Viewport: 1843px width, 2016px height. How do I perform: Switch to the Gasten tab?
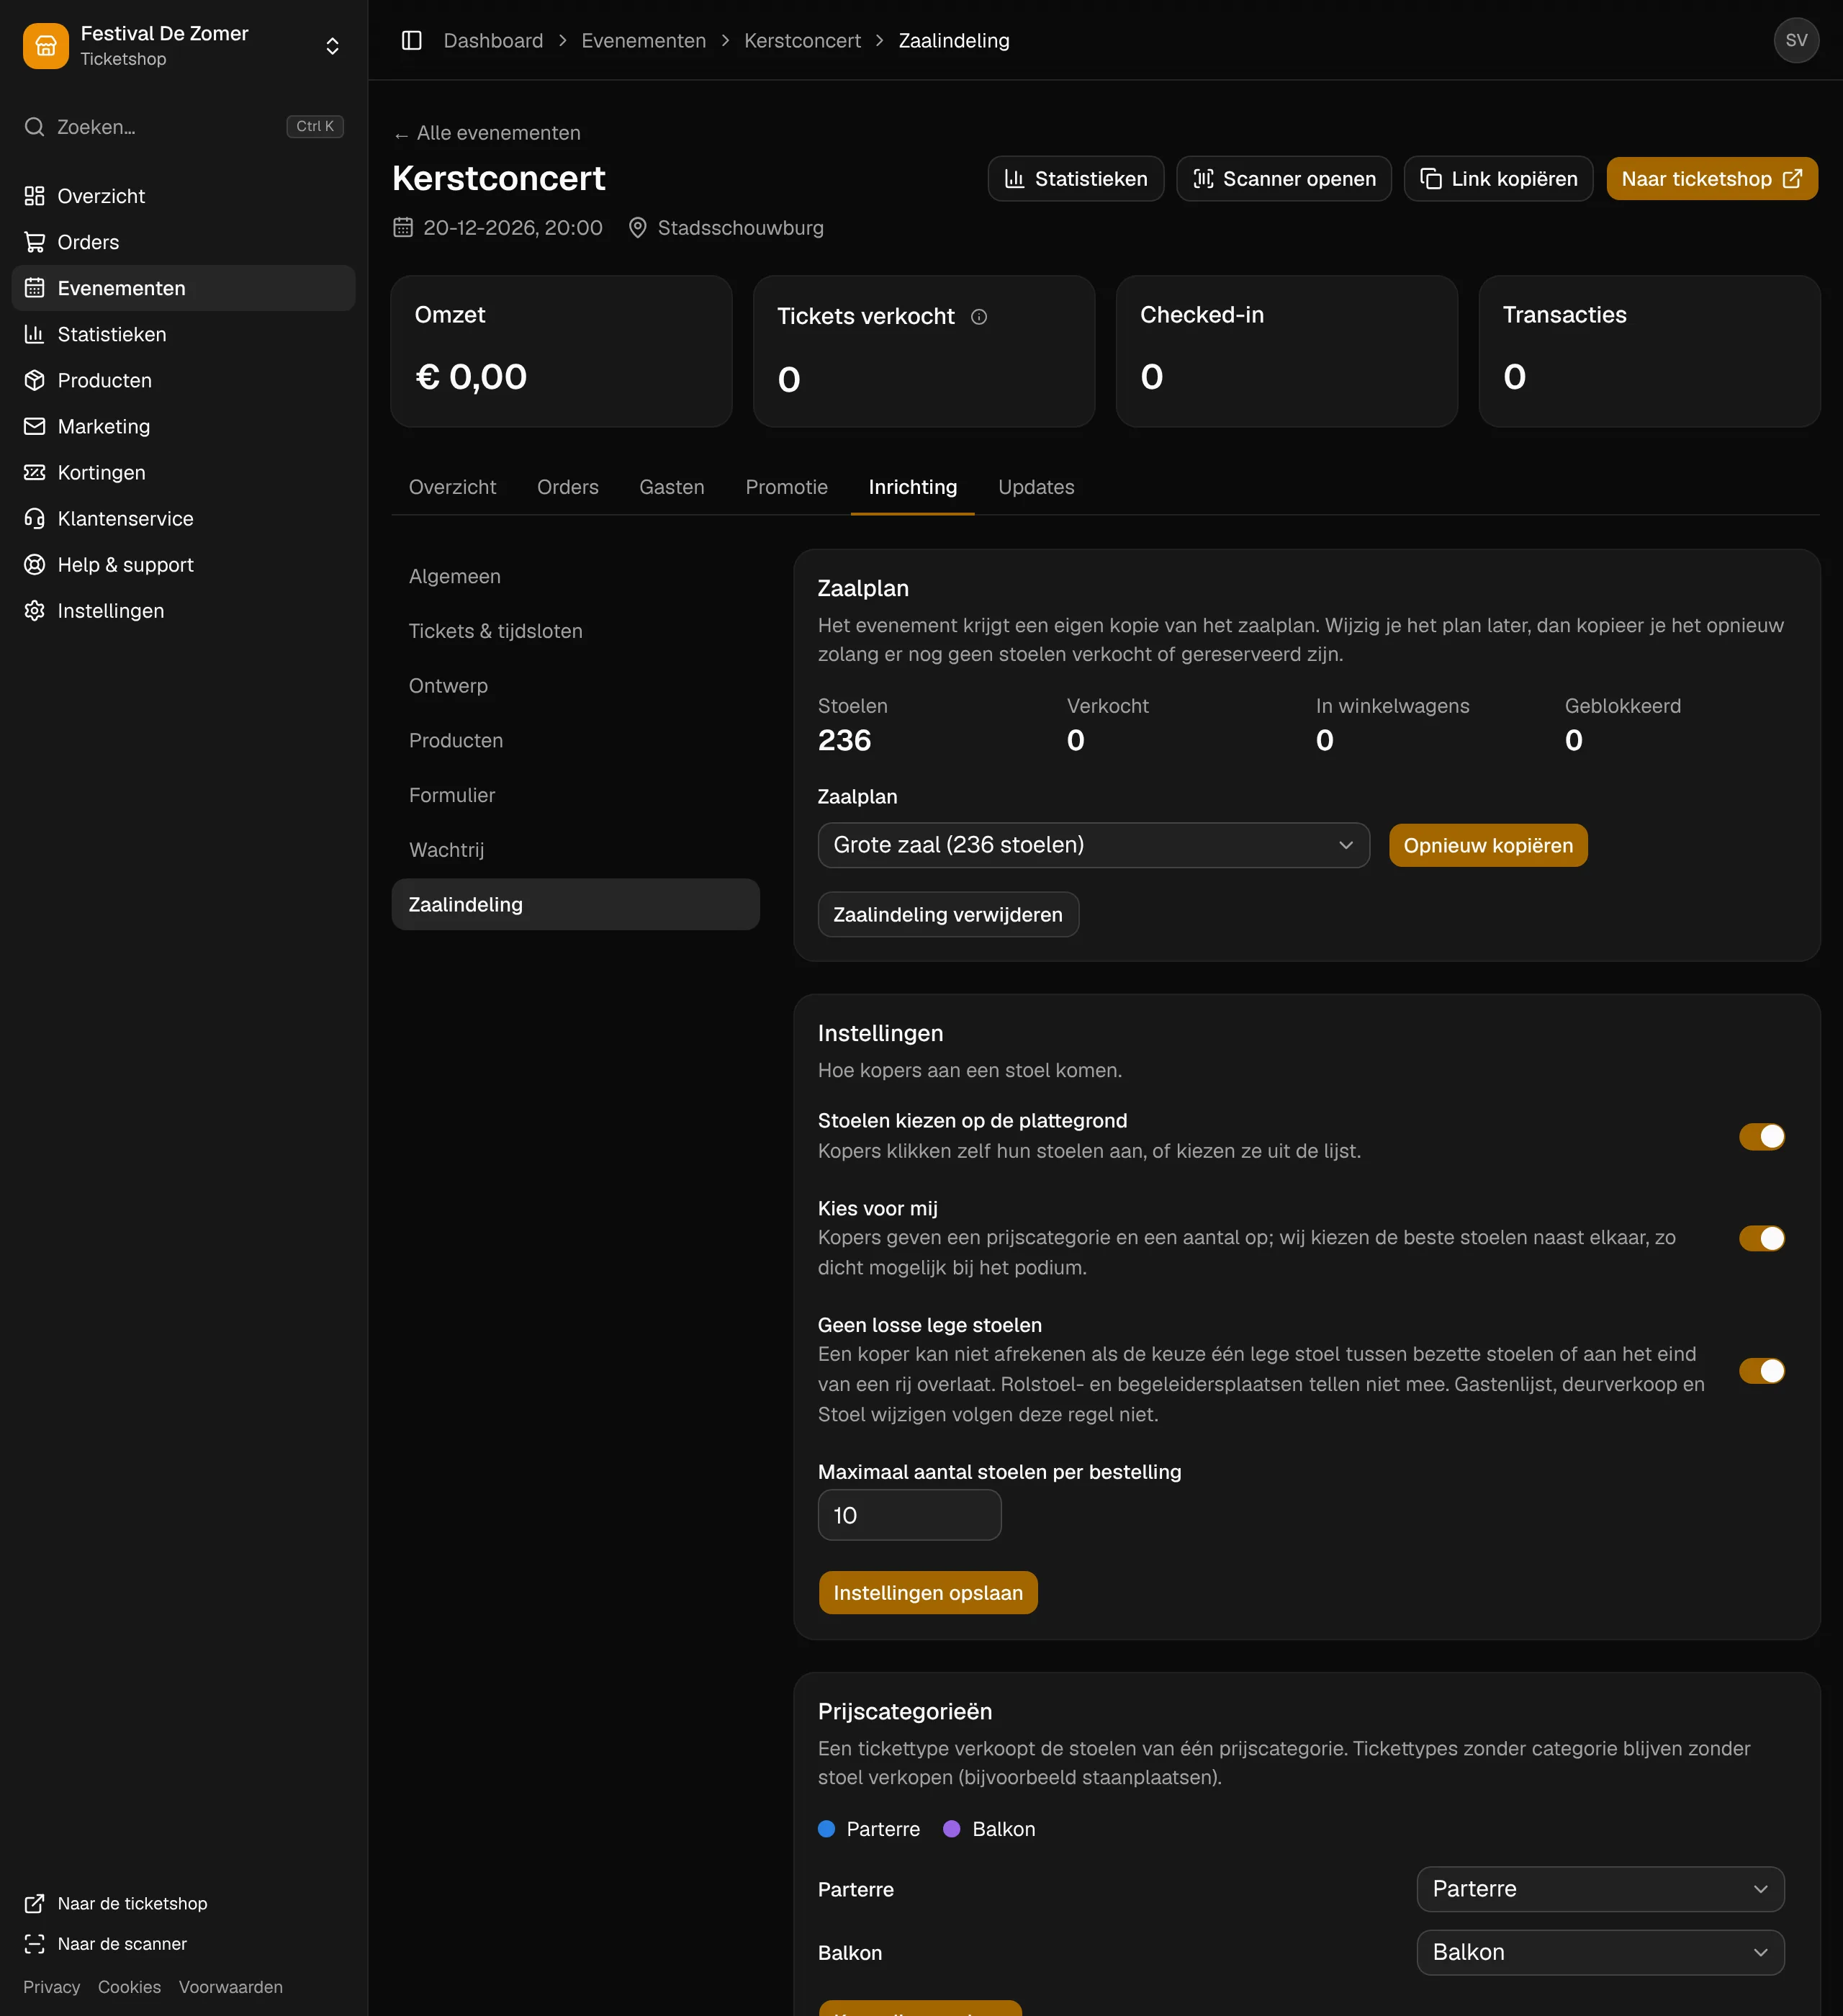(x=672, y=487)
